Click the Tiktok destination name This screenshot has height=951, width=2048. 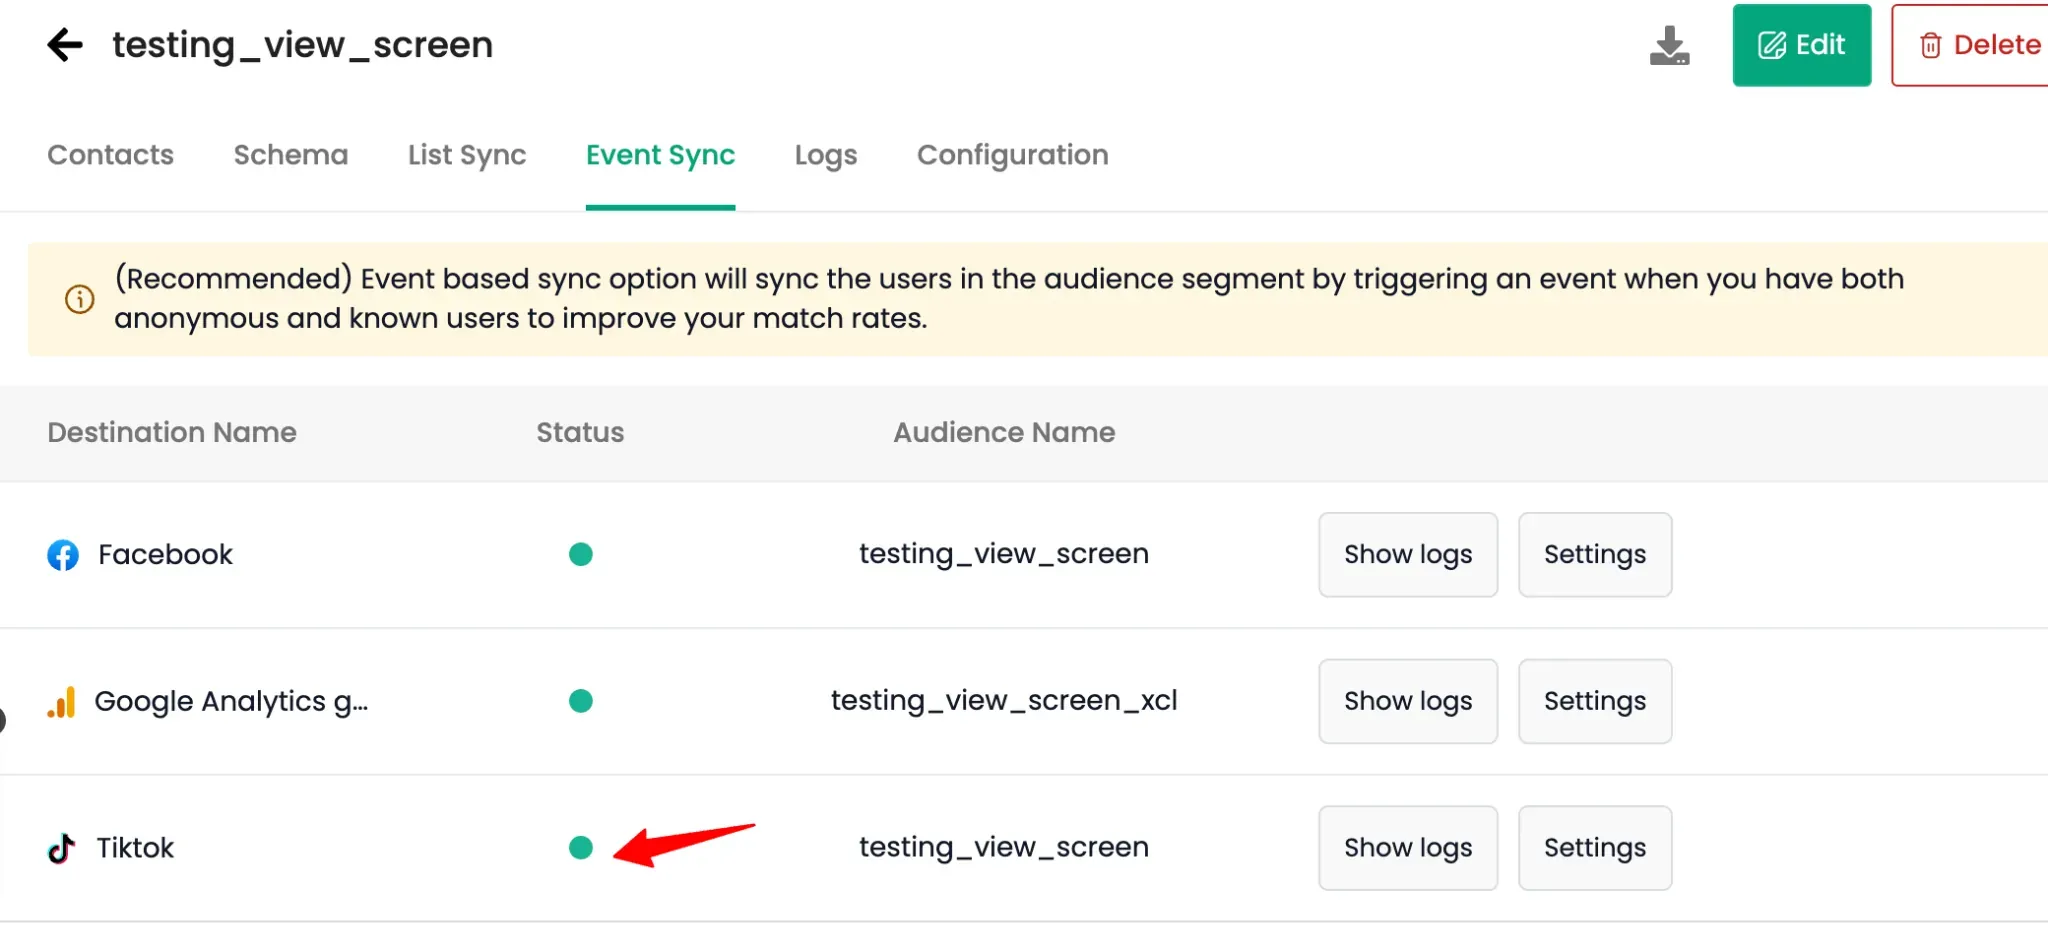coord(135,848)
